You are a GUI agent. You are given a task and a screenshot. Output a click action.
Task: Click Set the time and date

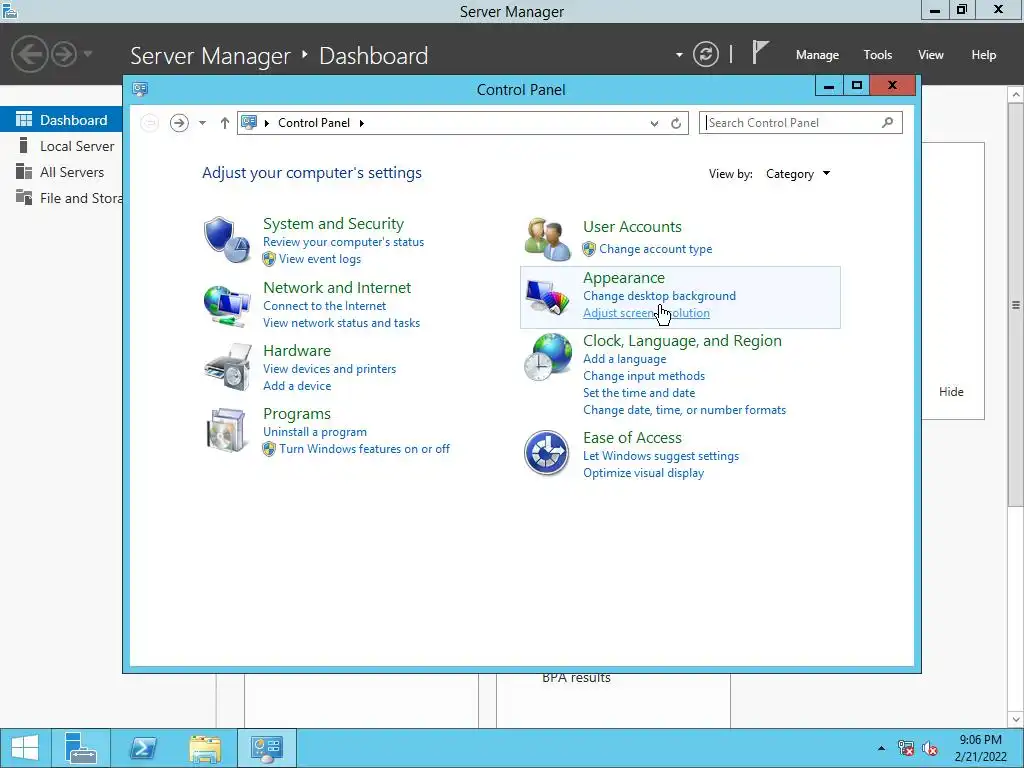coord(639,392)
